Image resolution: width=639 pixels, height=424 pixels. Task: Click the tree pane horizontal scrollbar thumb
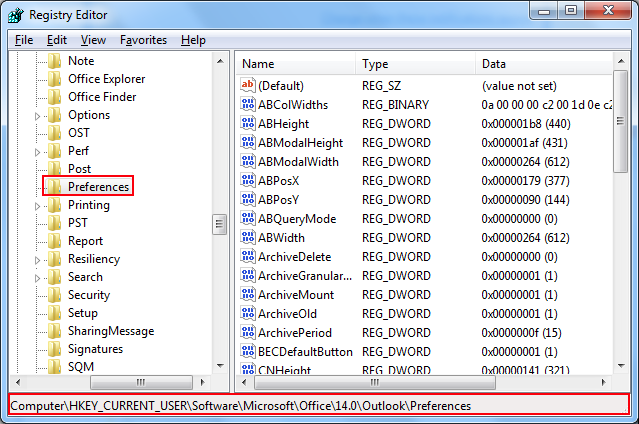pos(141,382)
